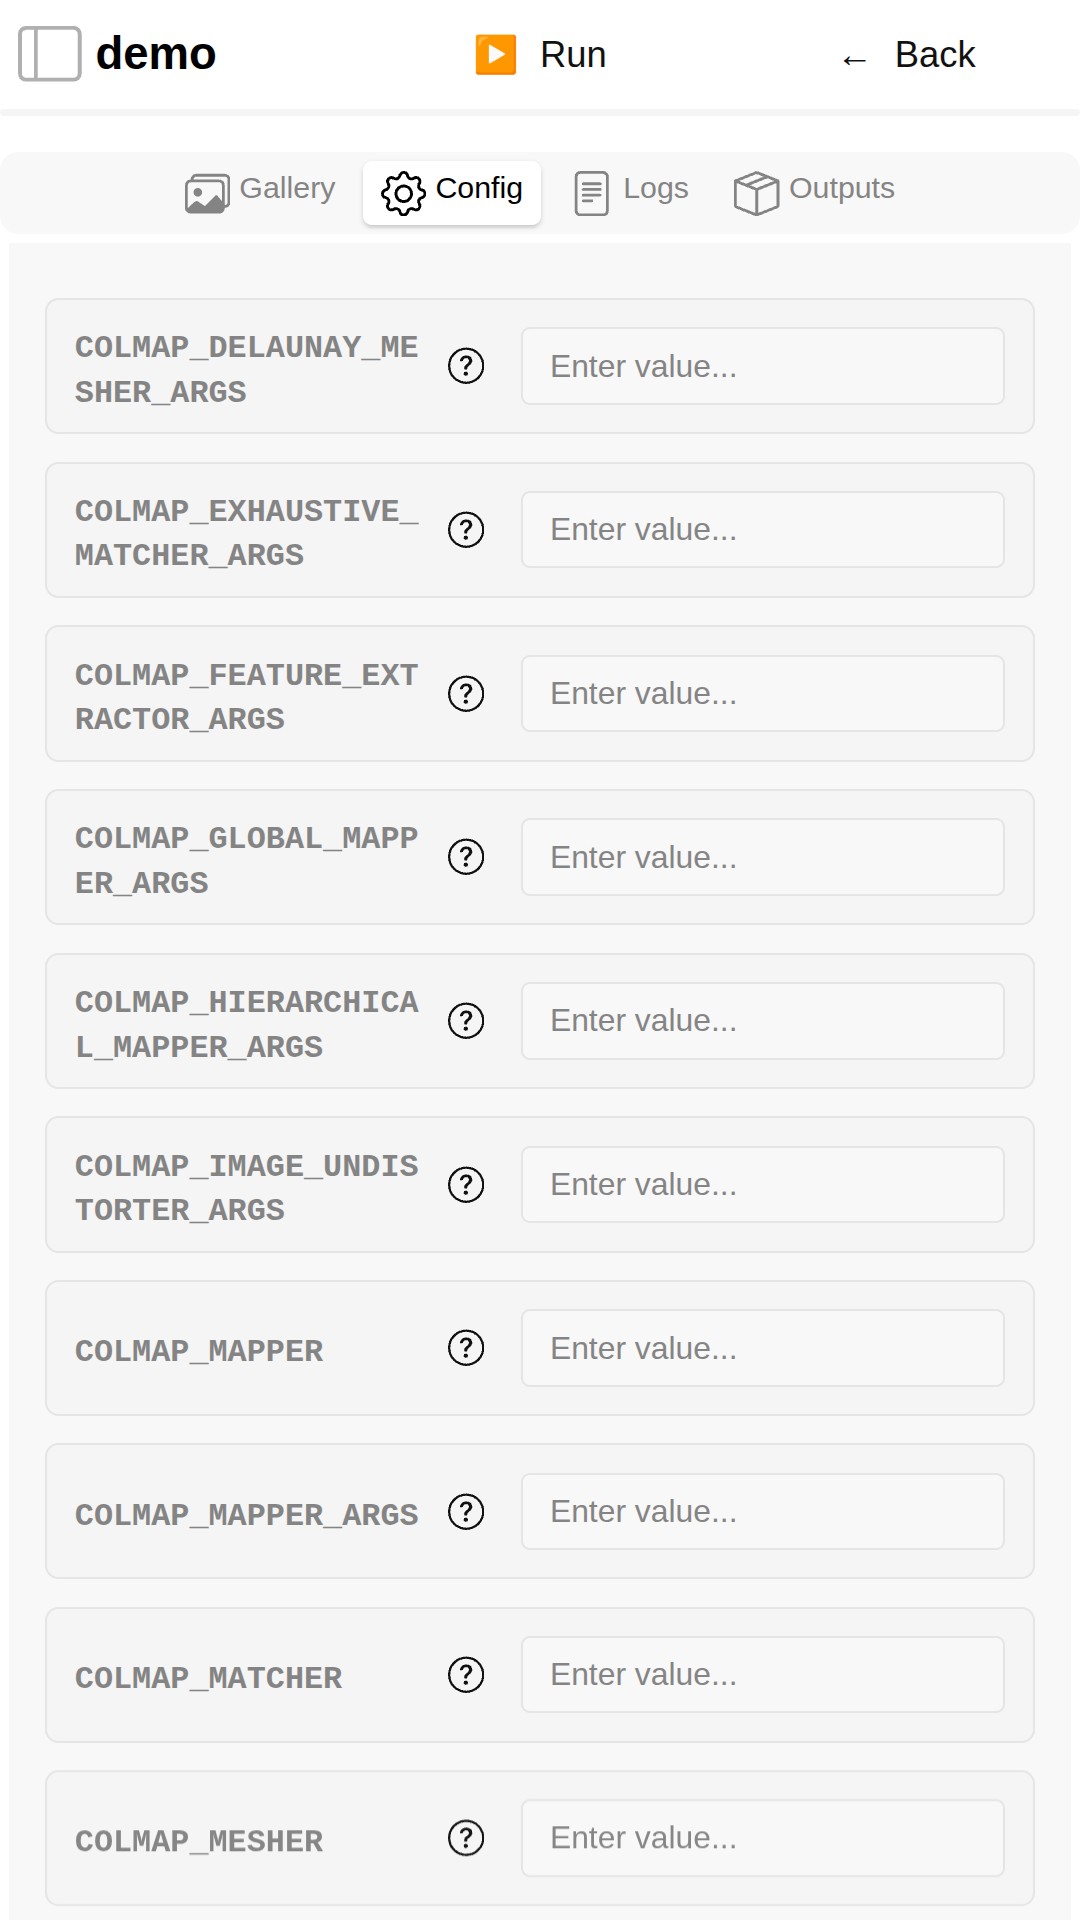This screenshot has height=1920, width=1080.
Task: Focus the COLMAP_HIERARCHICAL_MAPPER_ARGS value field
Action: 763,1021
